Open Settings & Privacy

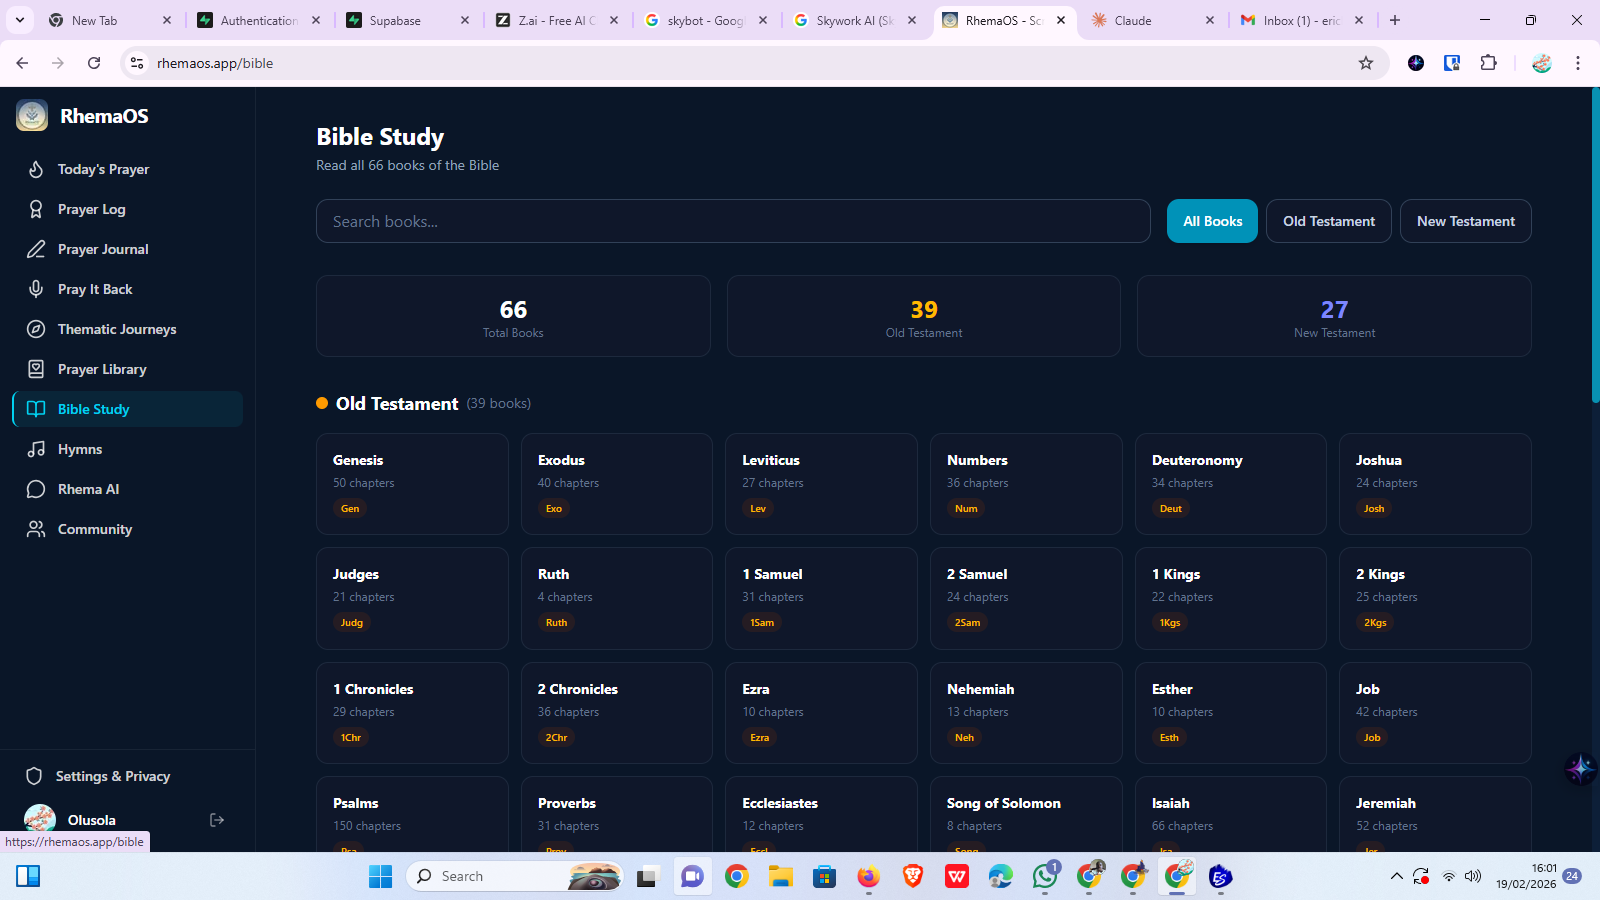(112, 775)
